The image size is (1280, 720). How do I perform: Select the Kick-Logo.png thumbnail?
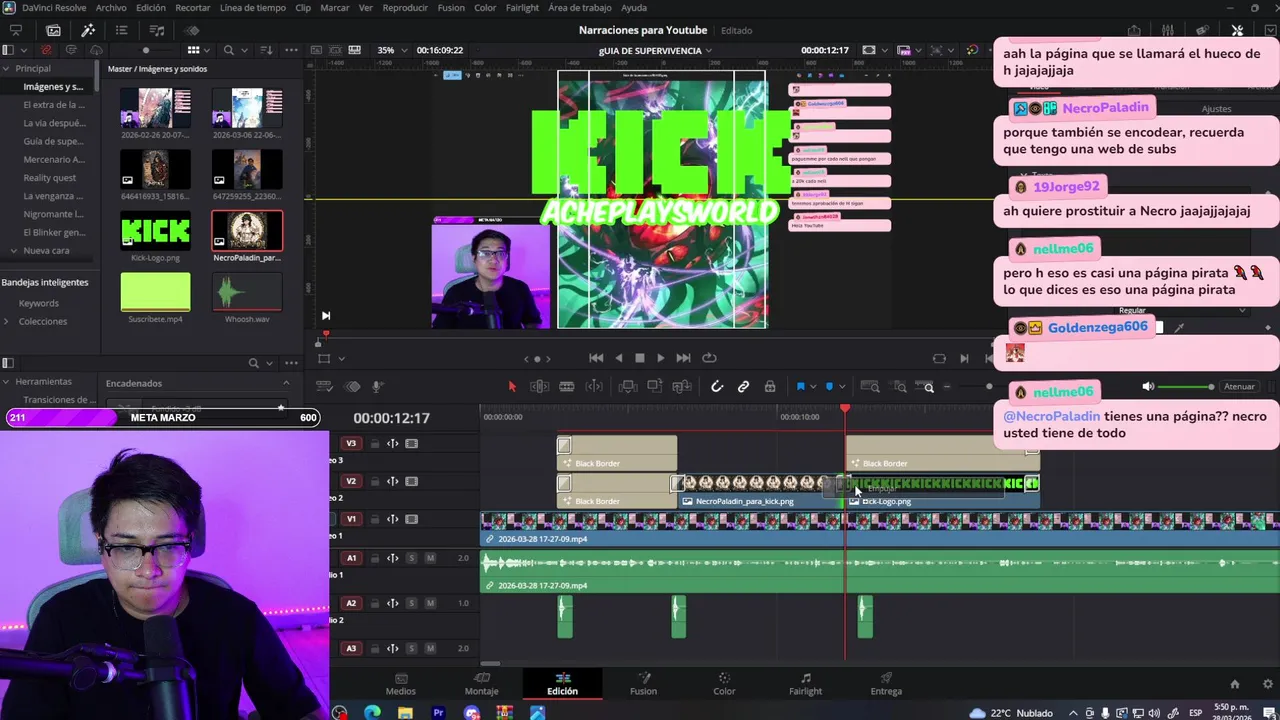pos(155,232)
